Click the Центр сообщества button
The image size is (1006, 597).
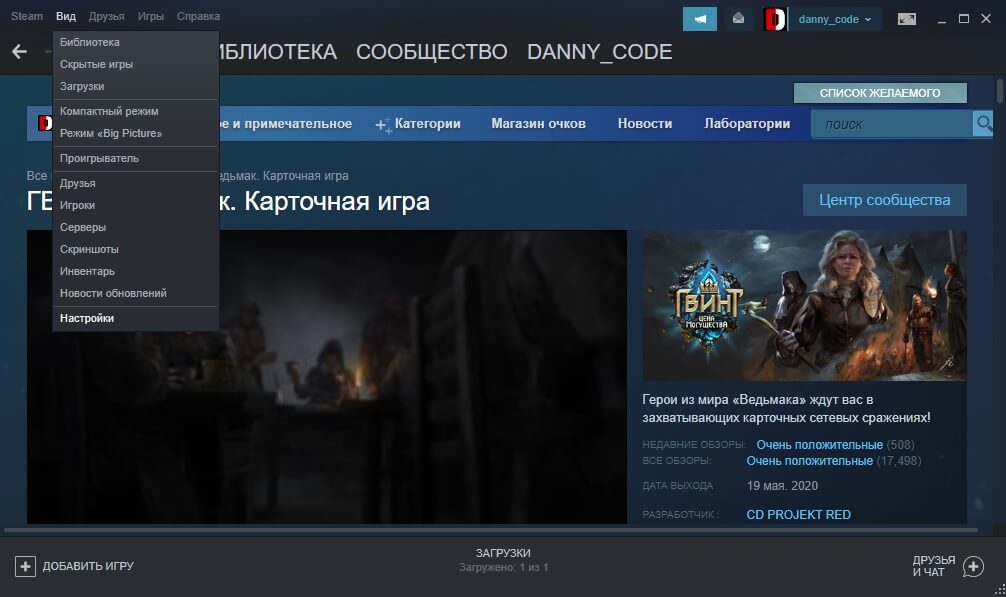point(887,200)
